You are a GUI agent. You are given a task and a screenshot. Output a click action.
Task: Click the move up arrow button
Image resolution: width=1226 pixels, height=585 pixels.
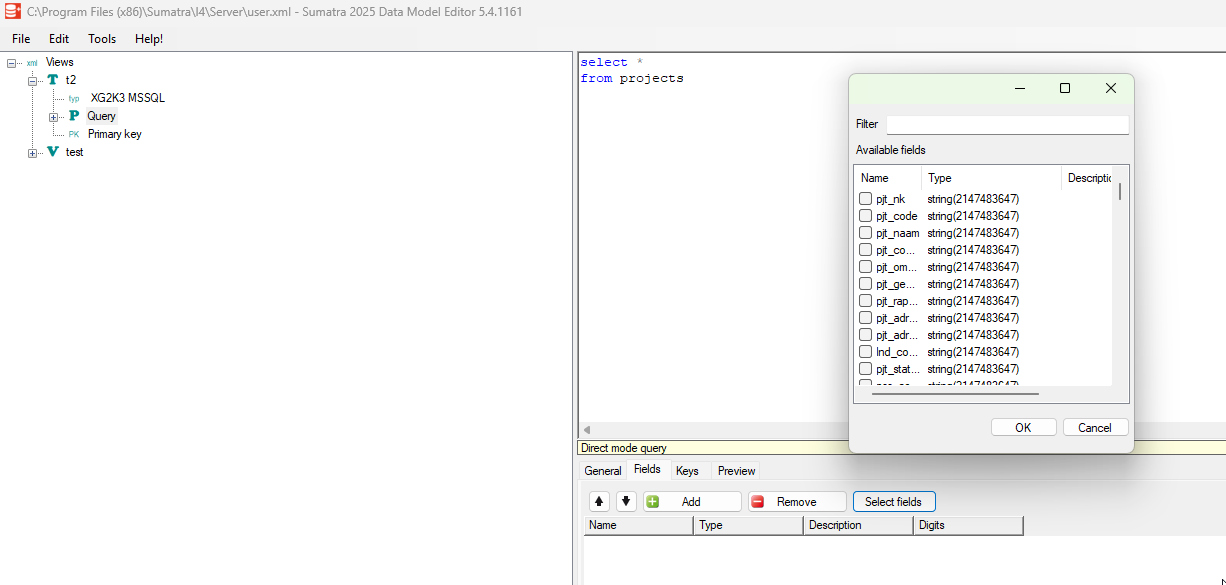[x=599, y=502]
